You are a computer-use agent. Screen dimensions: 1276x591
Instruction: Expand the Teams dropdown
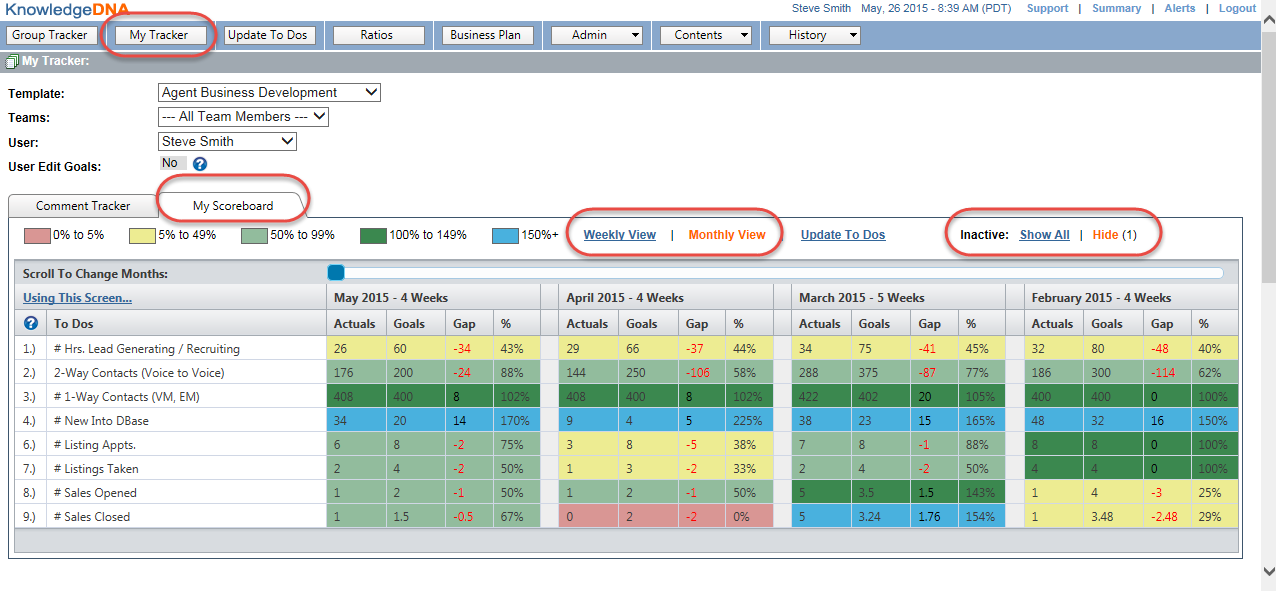coord(243,117)
